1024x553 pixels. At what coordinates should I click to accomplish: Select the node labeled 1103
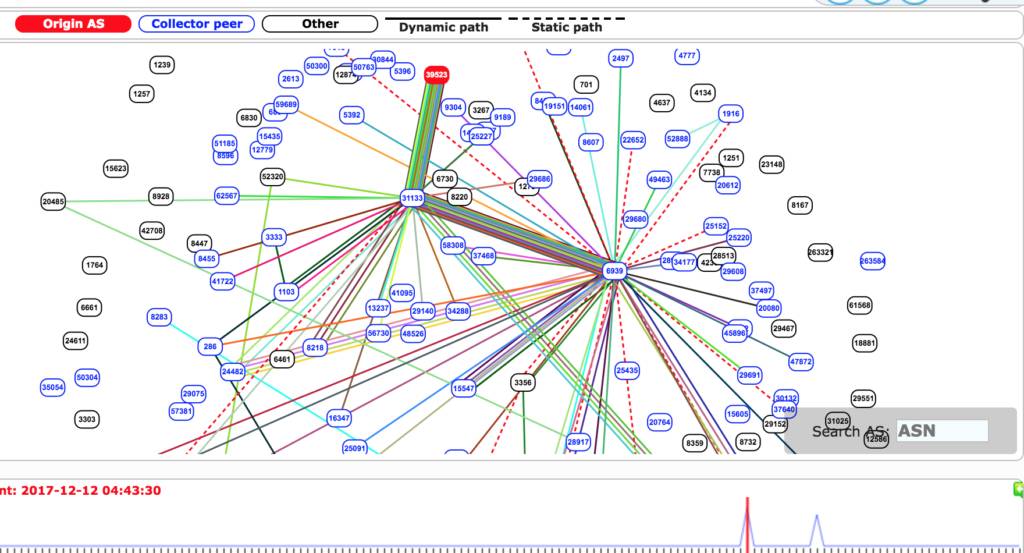tap(287, 292)
